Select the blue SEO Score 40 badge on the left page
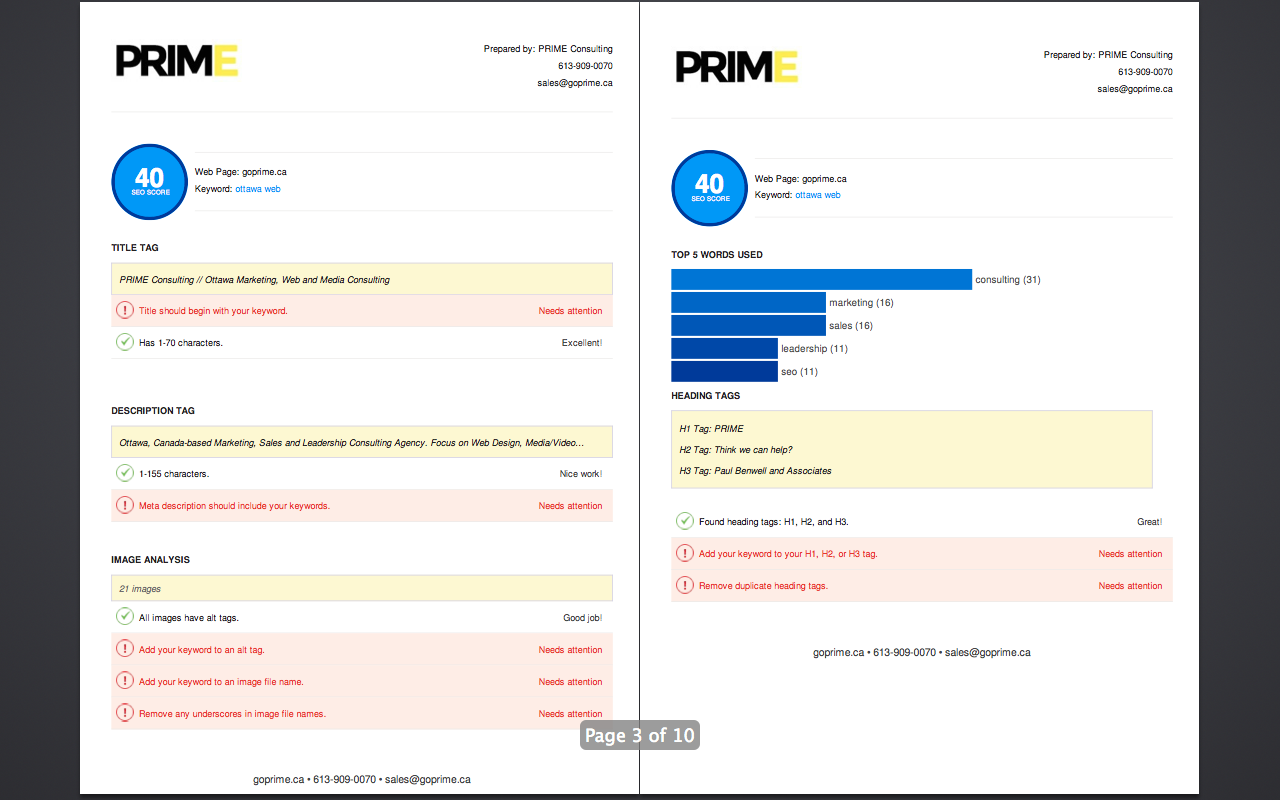 coord(149,181)
